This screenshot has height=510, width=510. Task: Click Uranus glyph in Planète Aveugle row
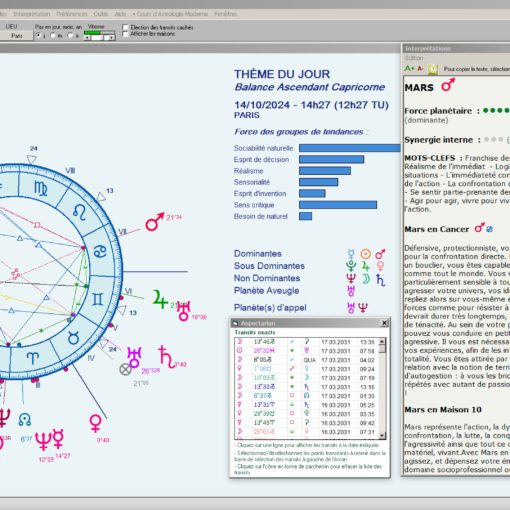(351, 291)
